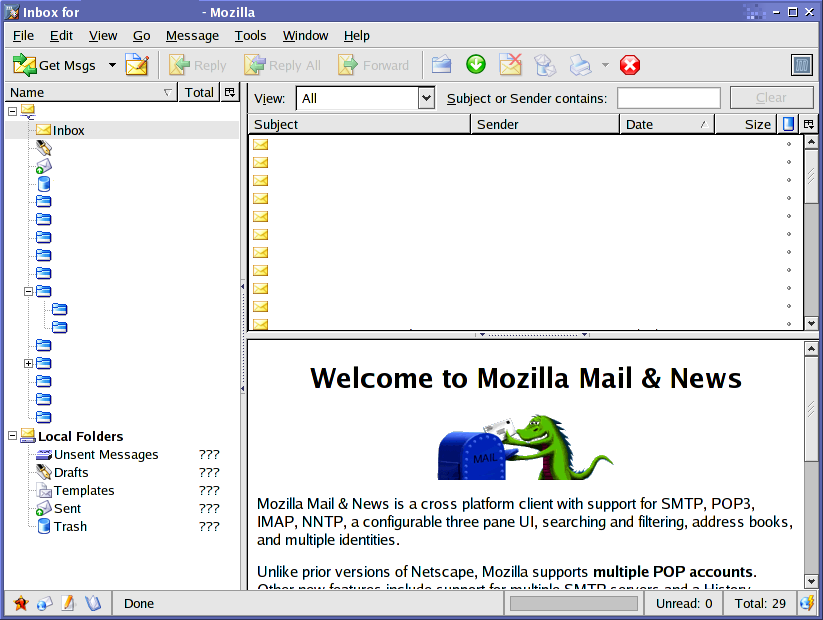
Task: Click the Print printer icon
Action: [581, 65]
